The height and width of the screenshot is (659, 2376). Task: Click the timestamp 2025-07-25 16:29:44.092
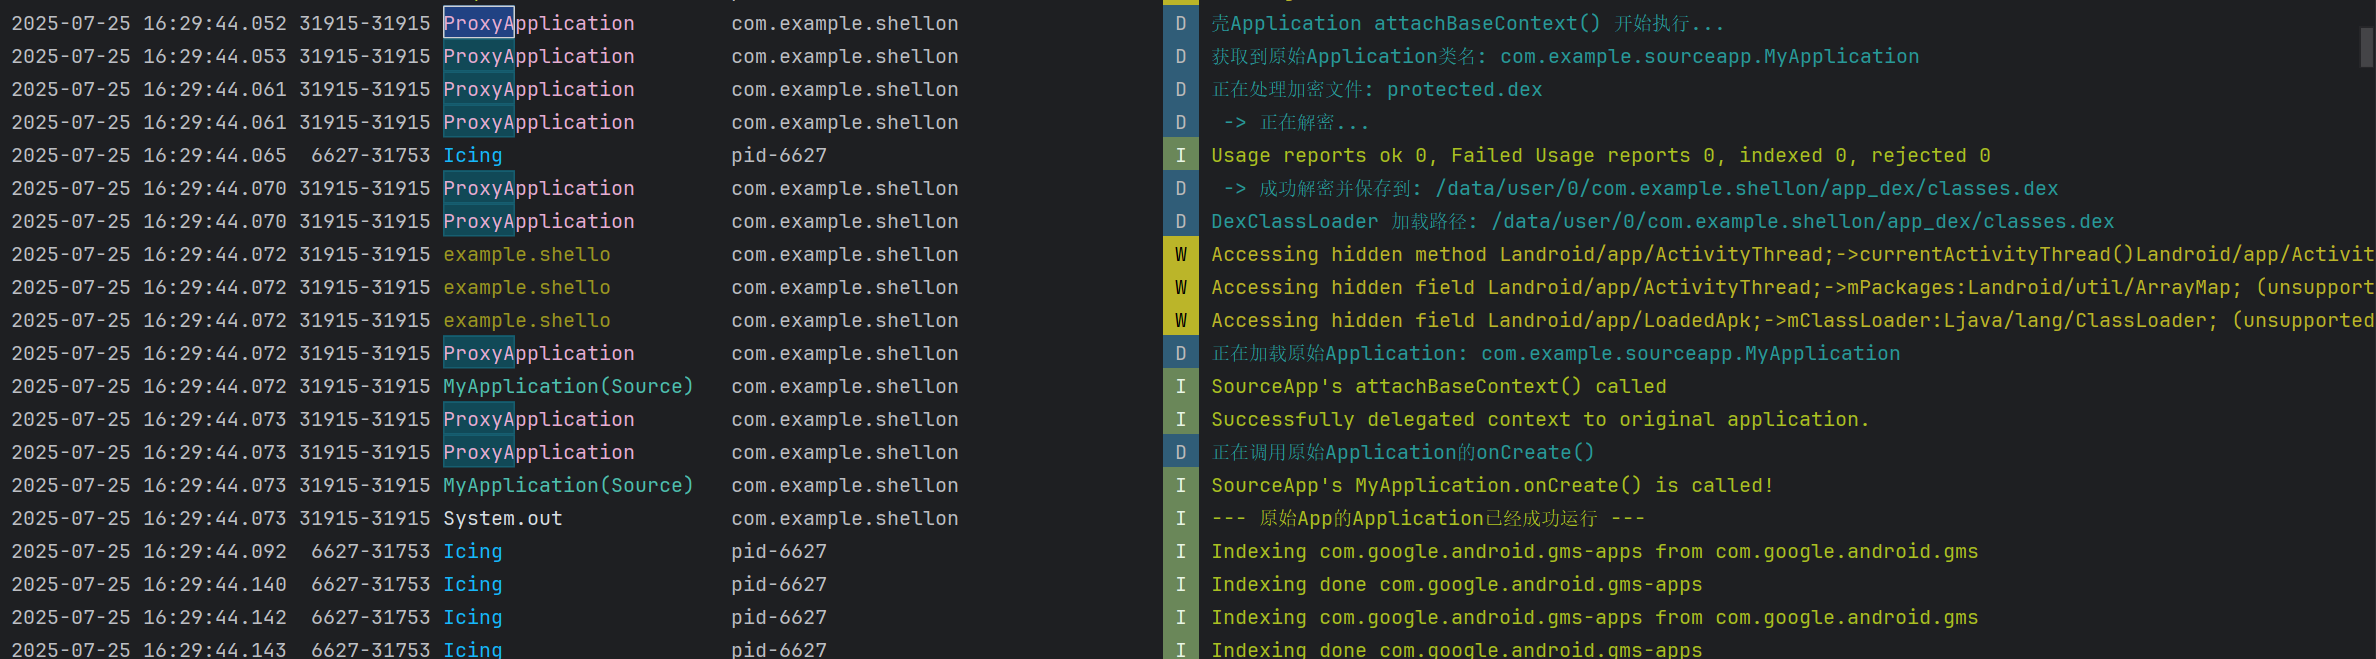(x=149, y=551)
